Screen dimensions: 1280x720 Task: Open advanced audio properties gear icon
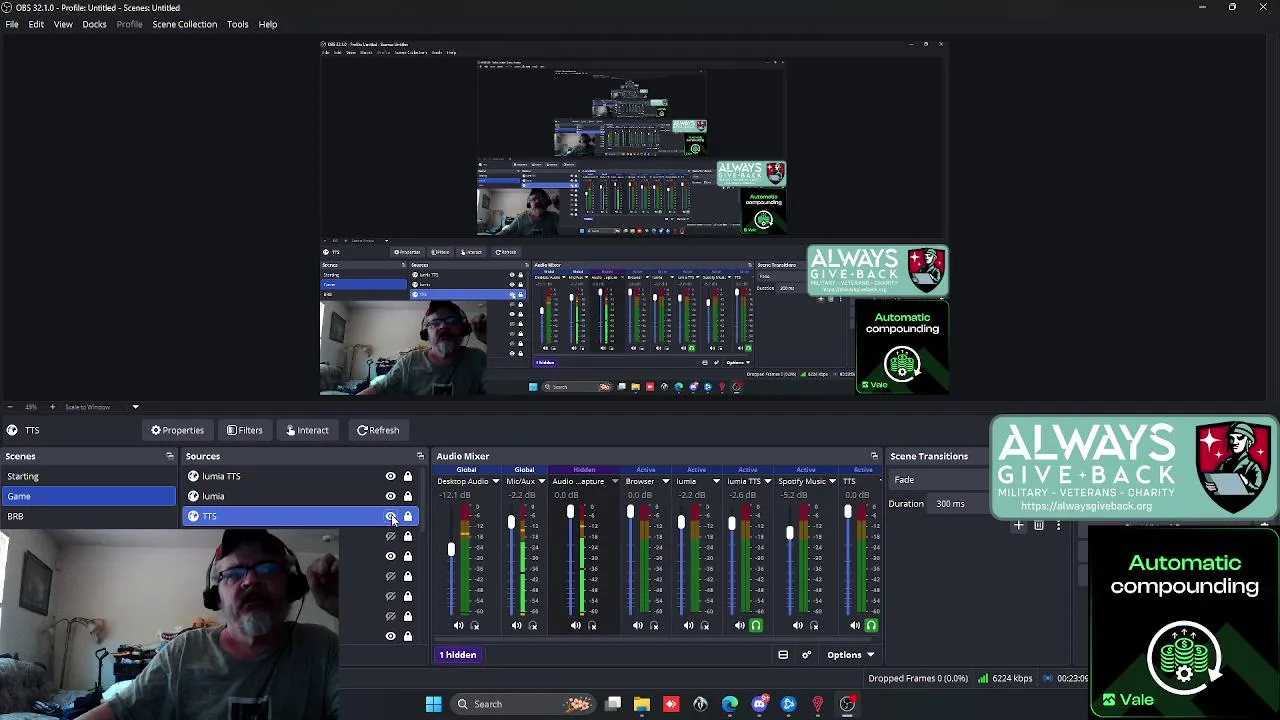(806, 655)
